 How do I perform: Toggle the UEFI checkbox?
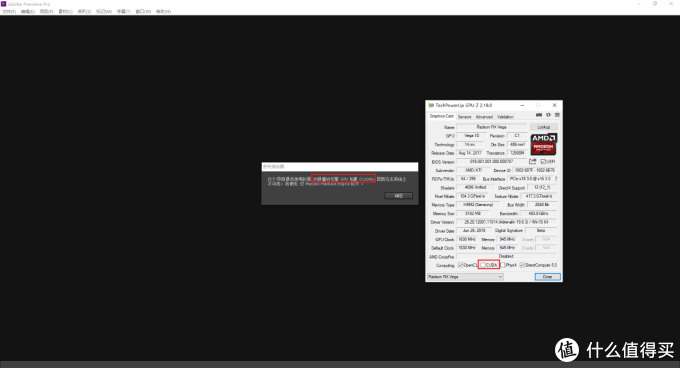click(543, 162)
